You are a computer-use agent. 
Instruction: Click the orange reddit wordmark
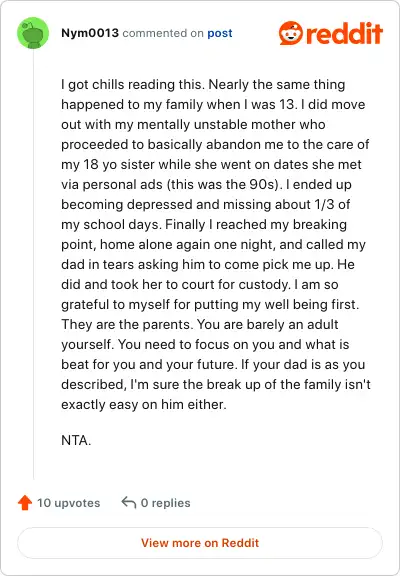(x=345, y=33)
